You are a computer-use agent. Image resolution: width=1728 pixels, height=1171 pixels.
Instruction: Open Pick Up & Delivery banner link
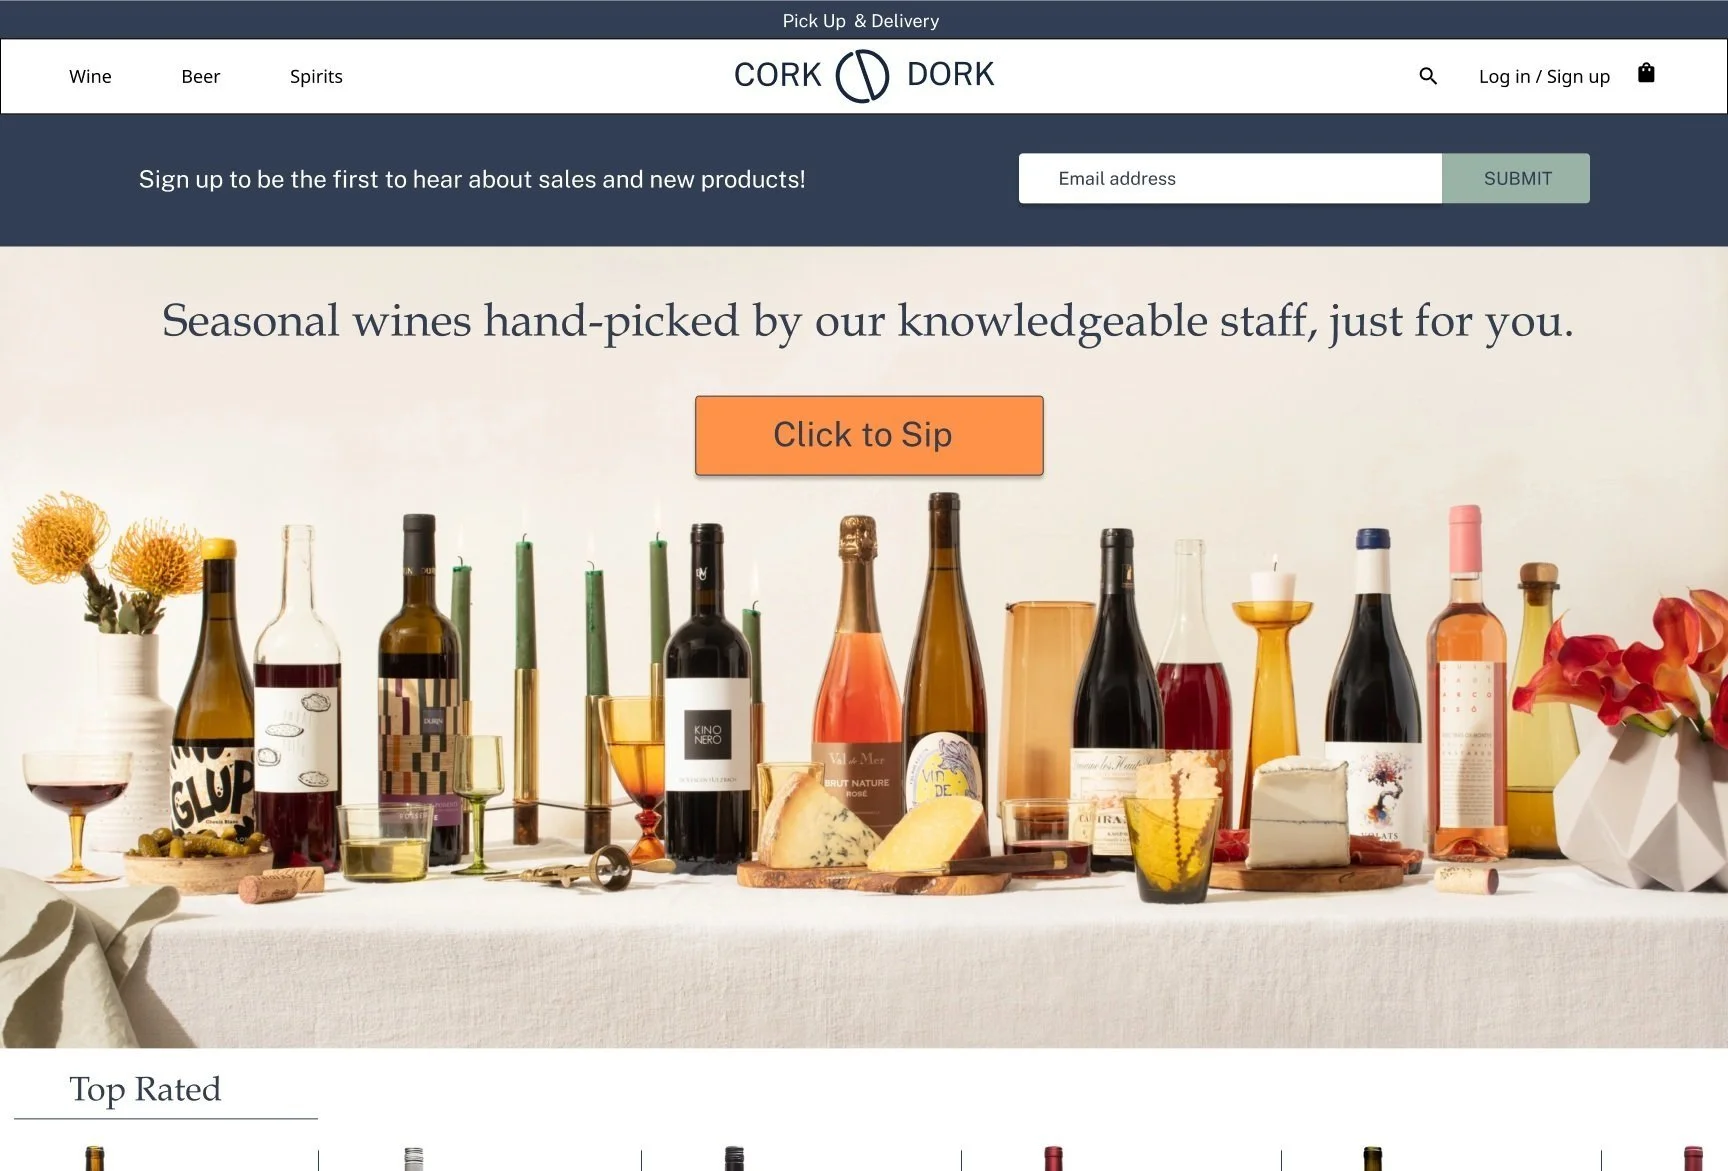click(x=861, y=20)
